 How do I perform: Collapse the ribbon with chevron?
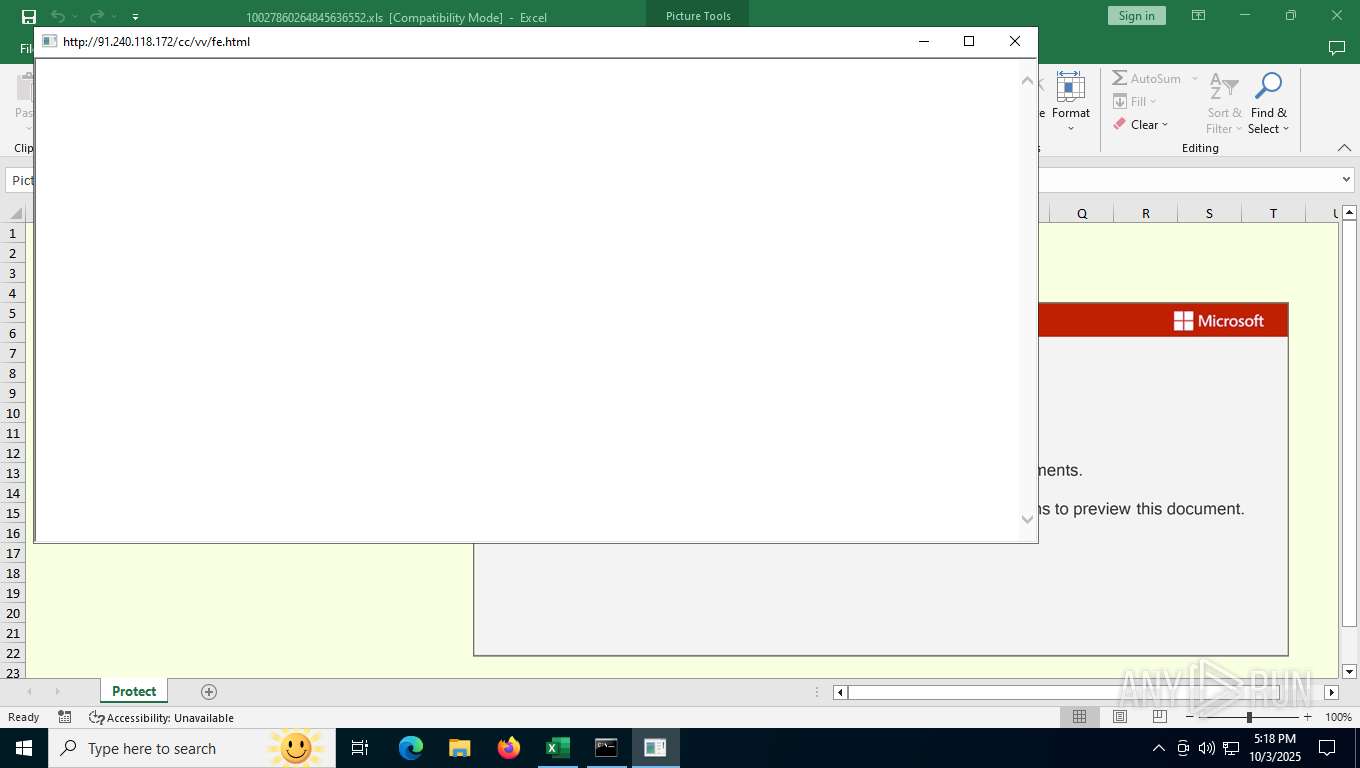pos(1345,148)
